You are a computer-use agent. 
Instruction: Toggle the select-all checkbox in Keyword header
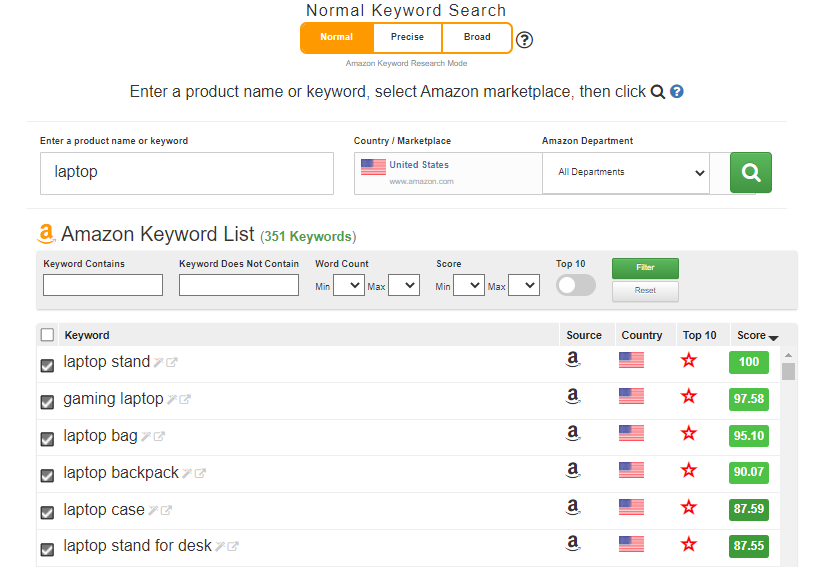click(47, 335)
